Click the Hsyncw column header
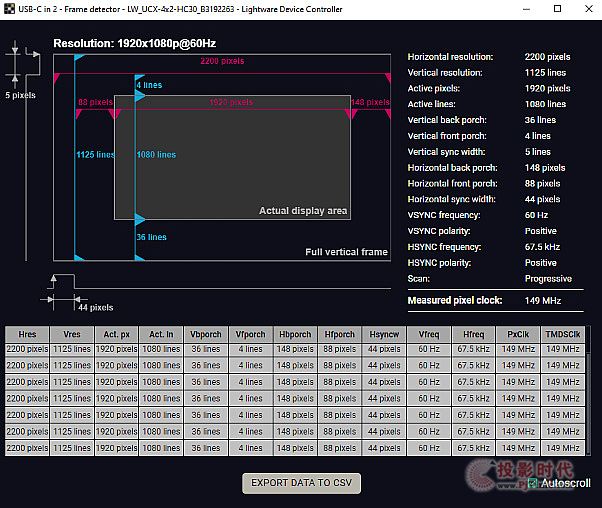The image size is (602, 508). coord(384,334)
